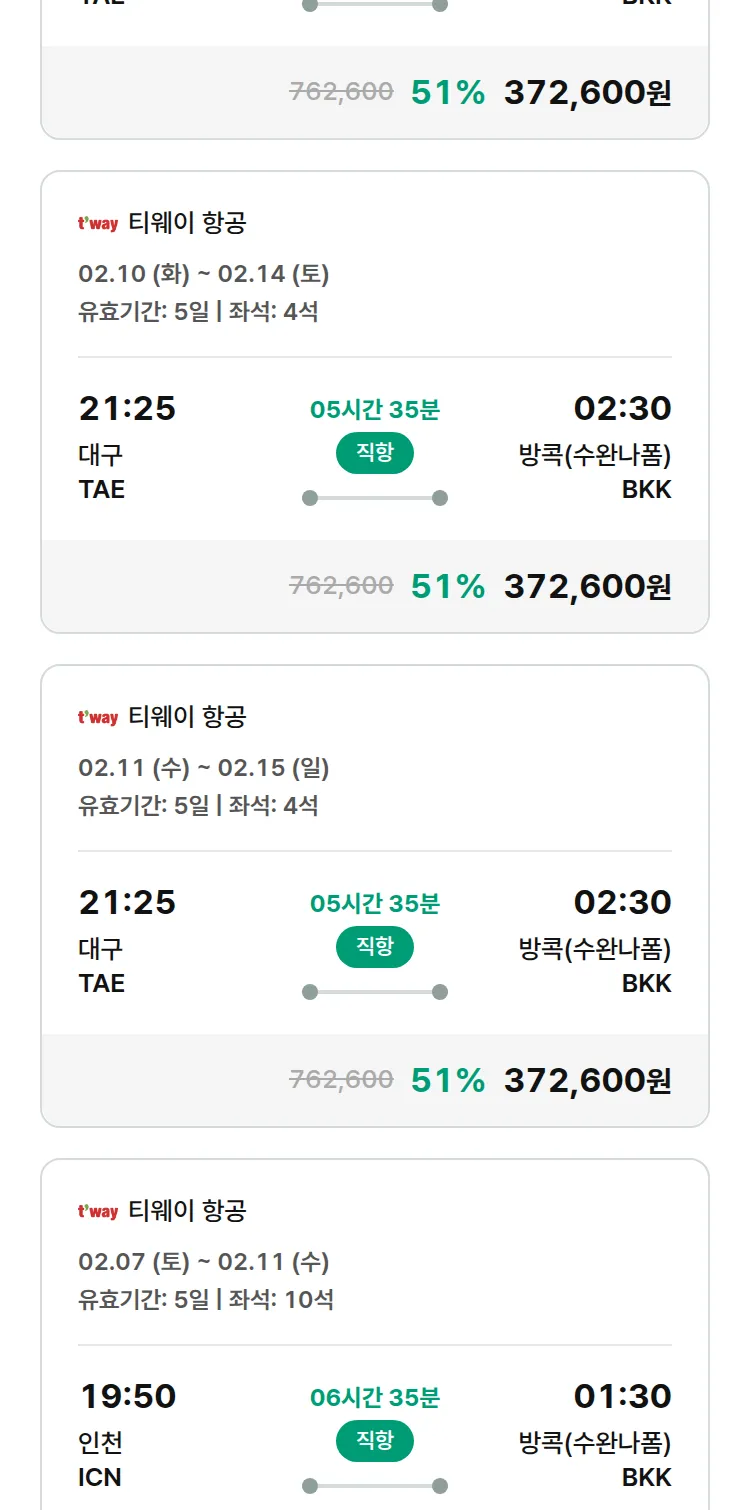The width and height of the screenshot is (750, 1510).
Task: Select the 372,600원 price on the 02.10 flight
Action: click(x=587, y=586)
